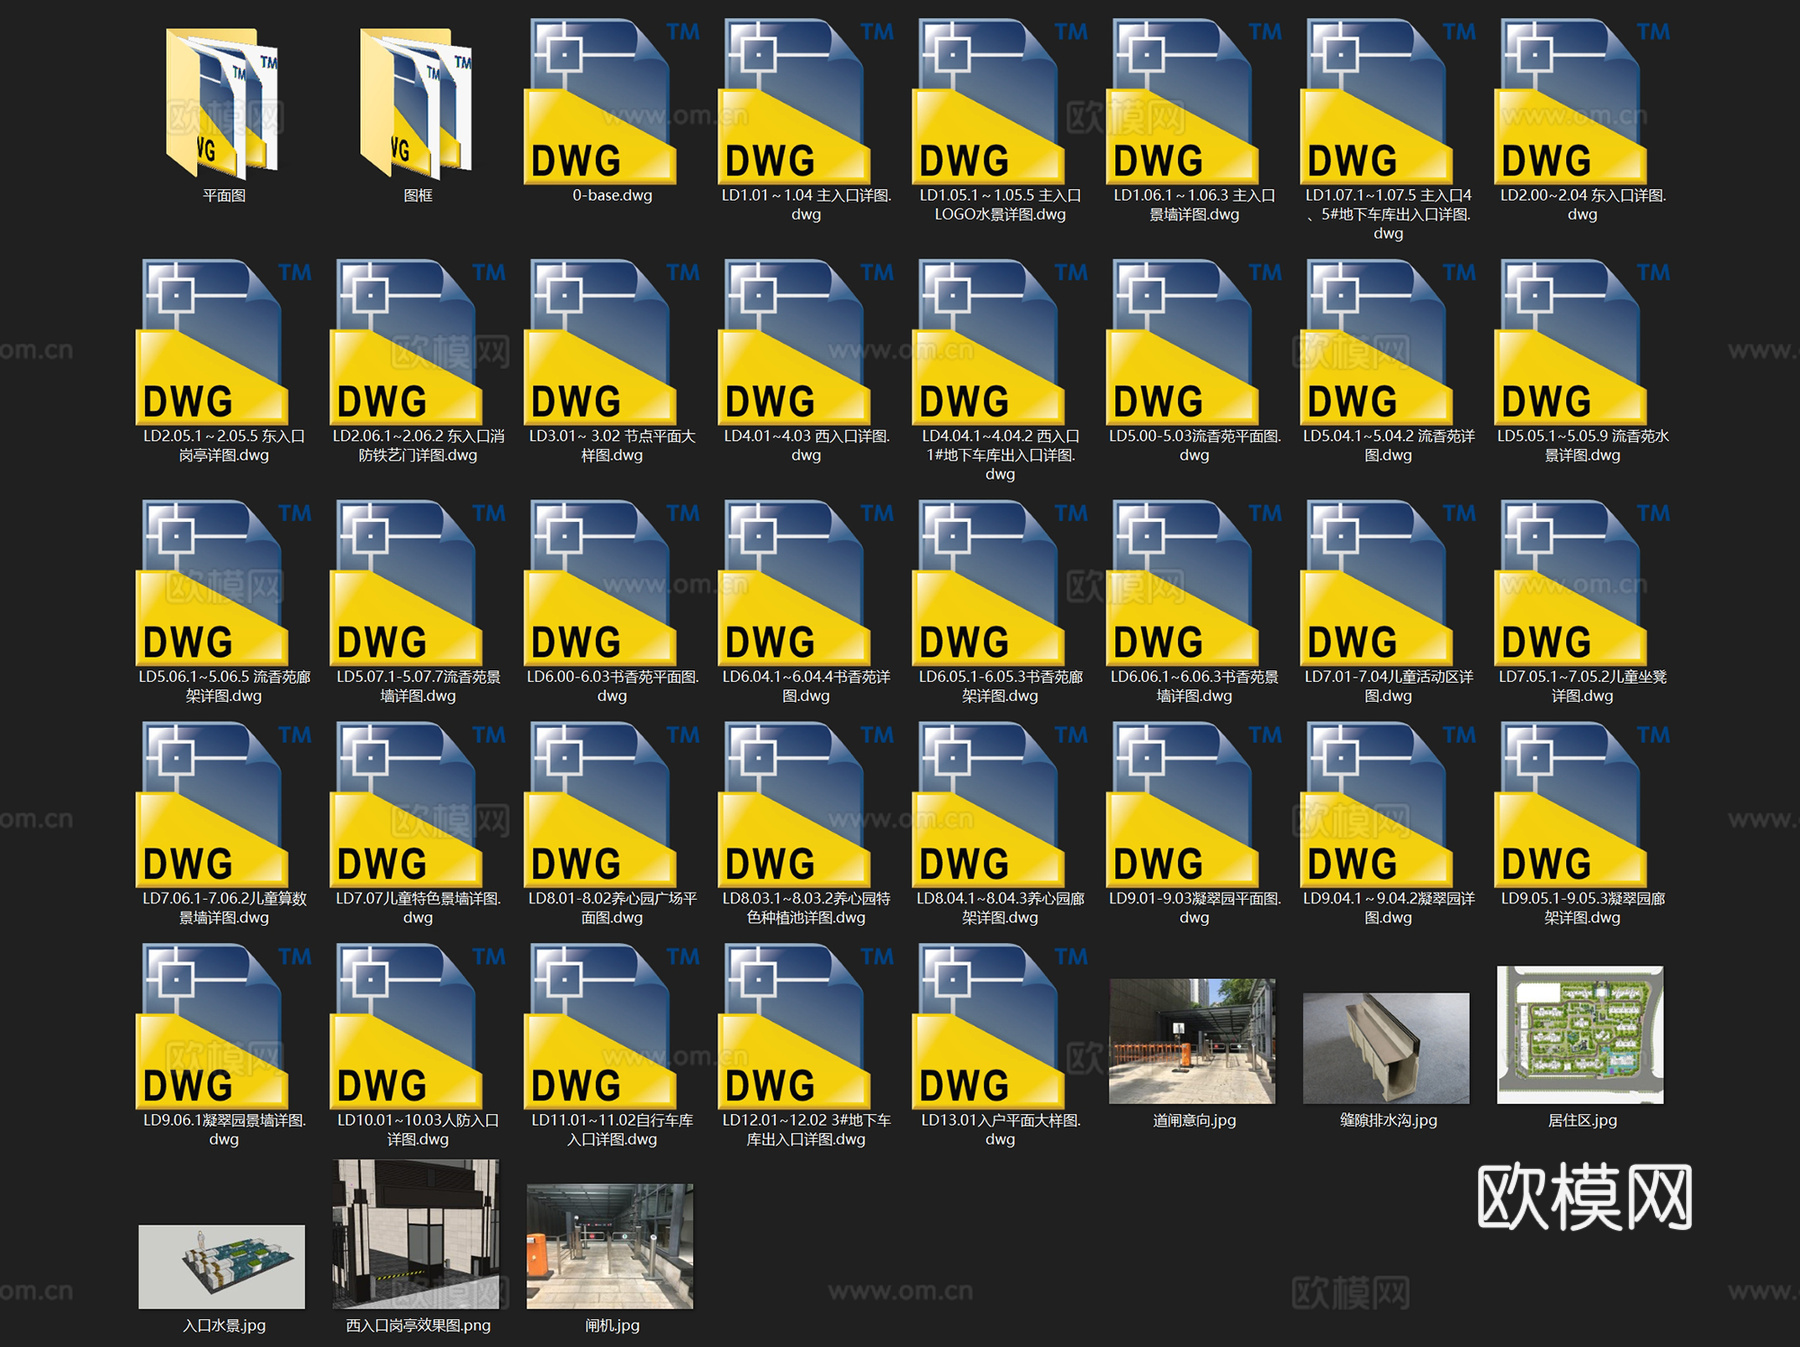
Task: Select the 缝隙排水沟.jpg image thumbnail
Action: [x=1386, y=1048]
